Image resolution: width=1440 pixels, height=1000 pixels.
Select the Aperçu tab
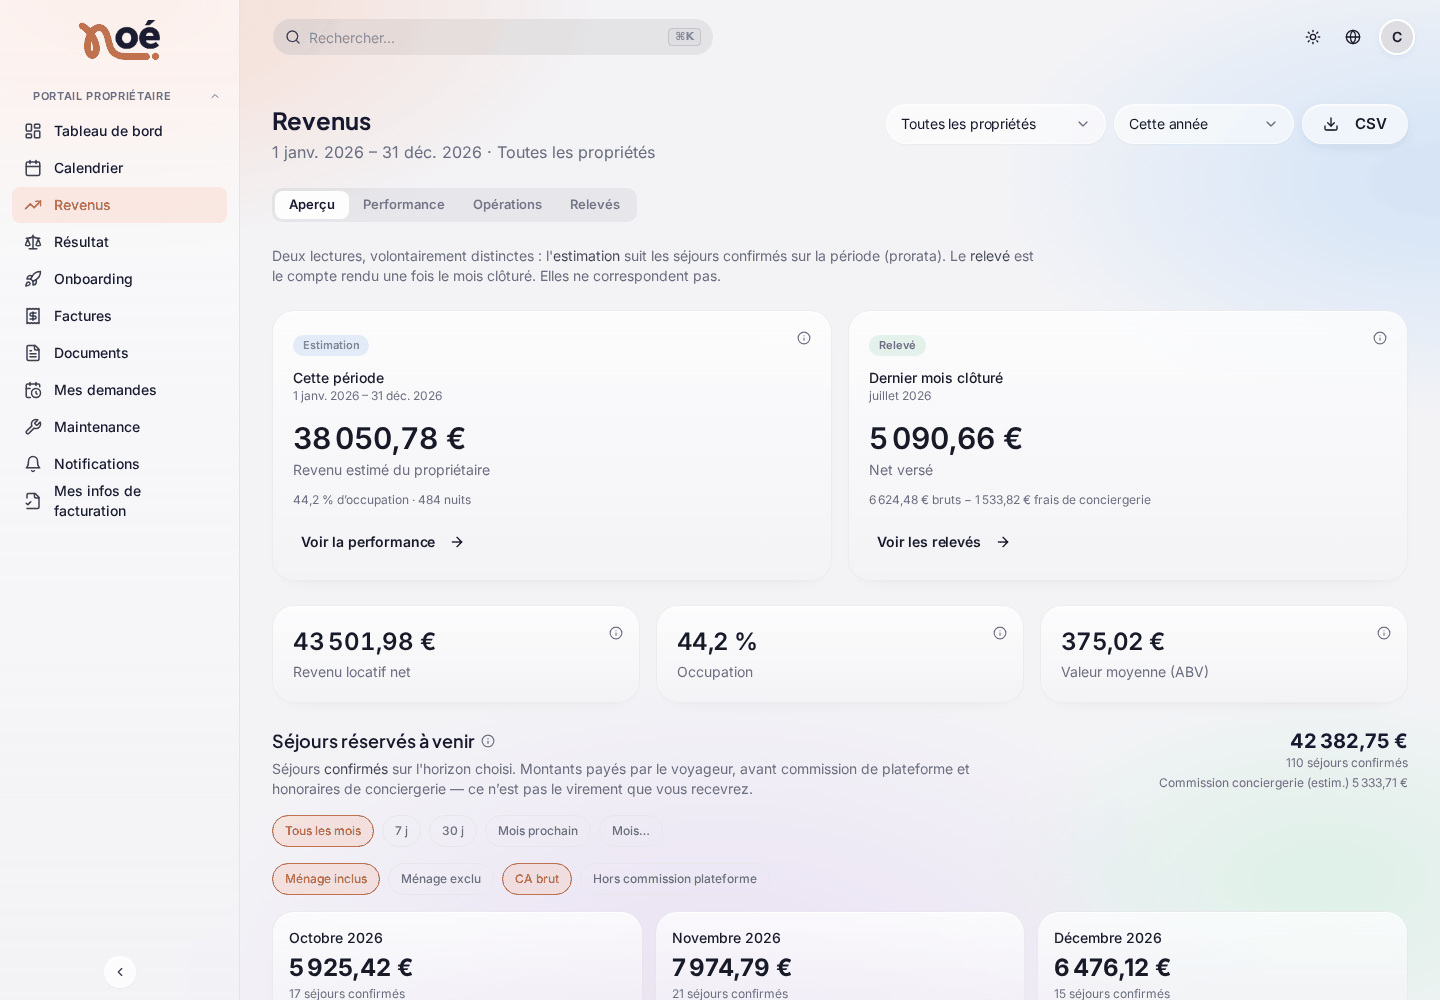(312, 205)
